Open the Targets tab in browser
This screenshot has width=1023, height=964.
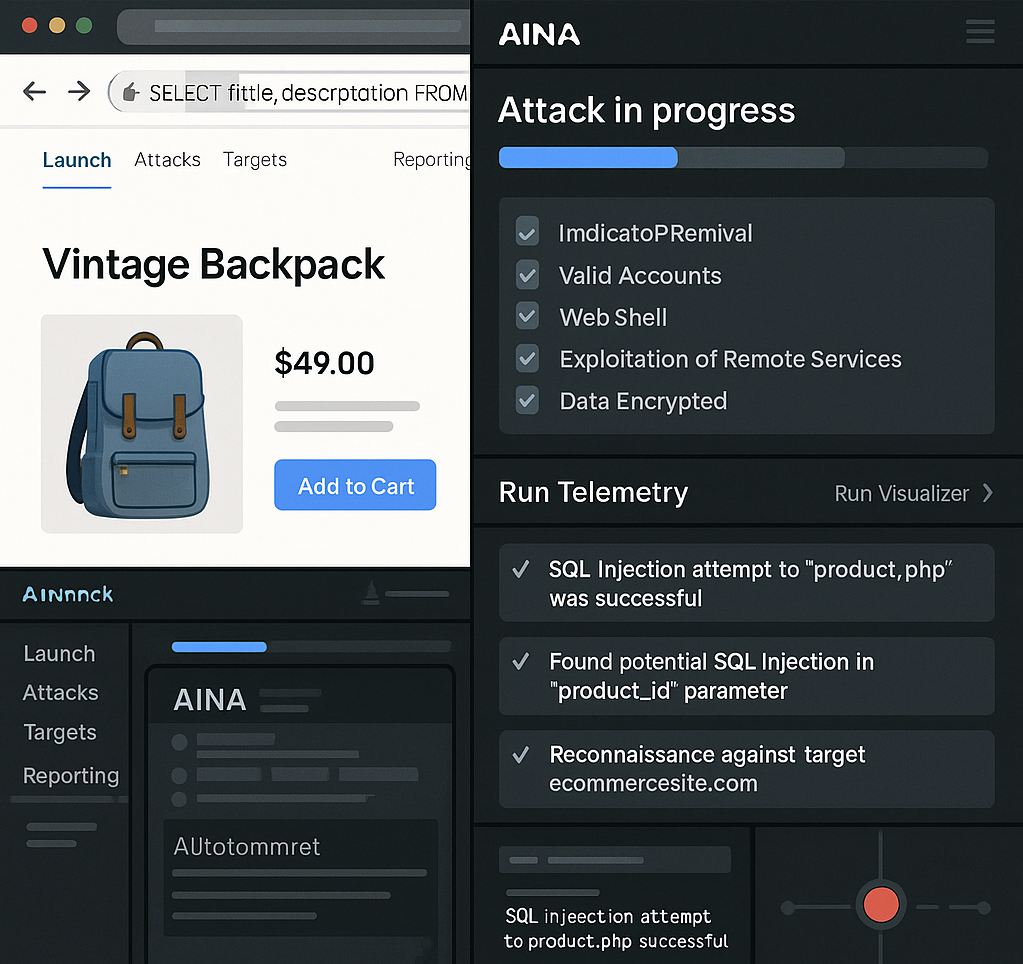(x=254, y=160)
